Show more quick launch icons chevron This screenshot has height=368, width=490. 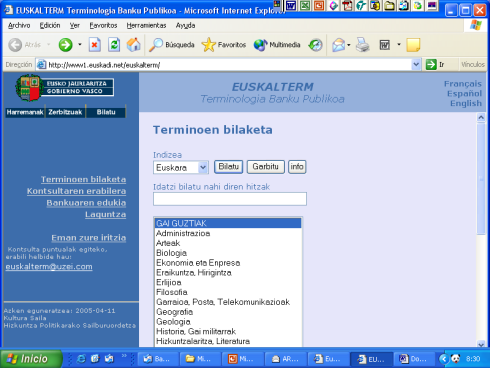(124, 356)
